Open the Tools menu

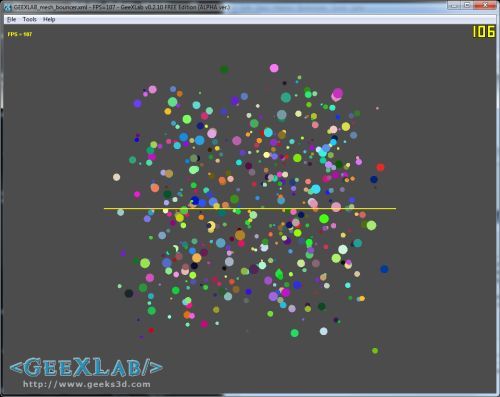click(x=29, y=19)
